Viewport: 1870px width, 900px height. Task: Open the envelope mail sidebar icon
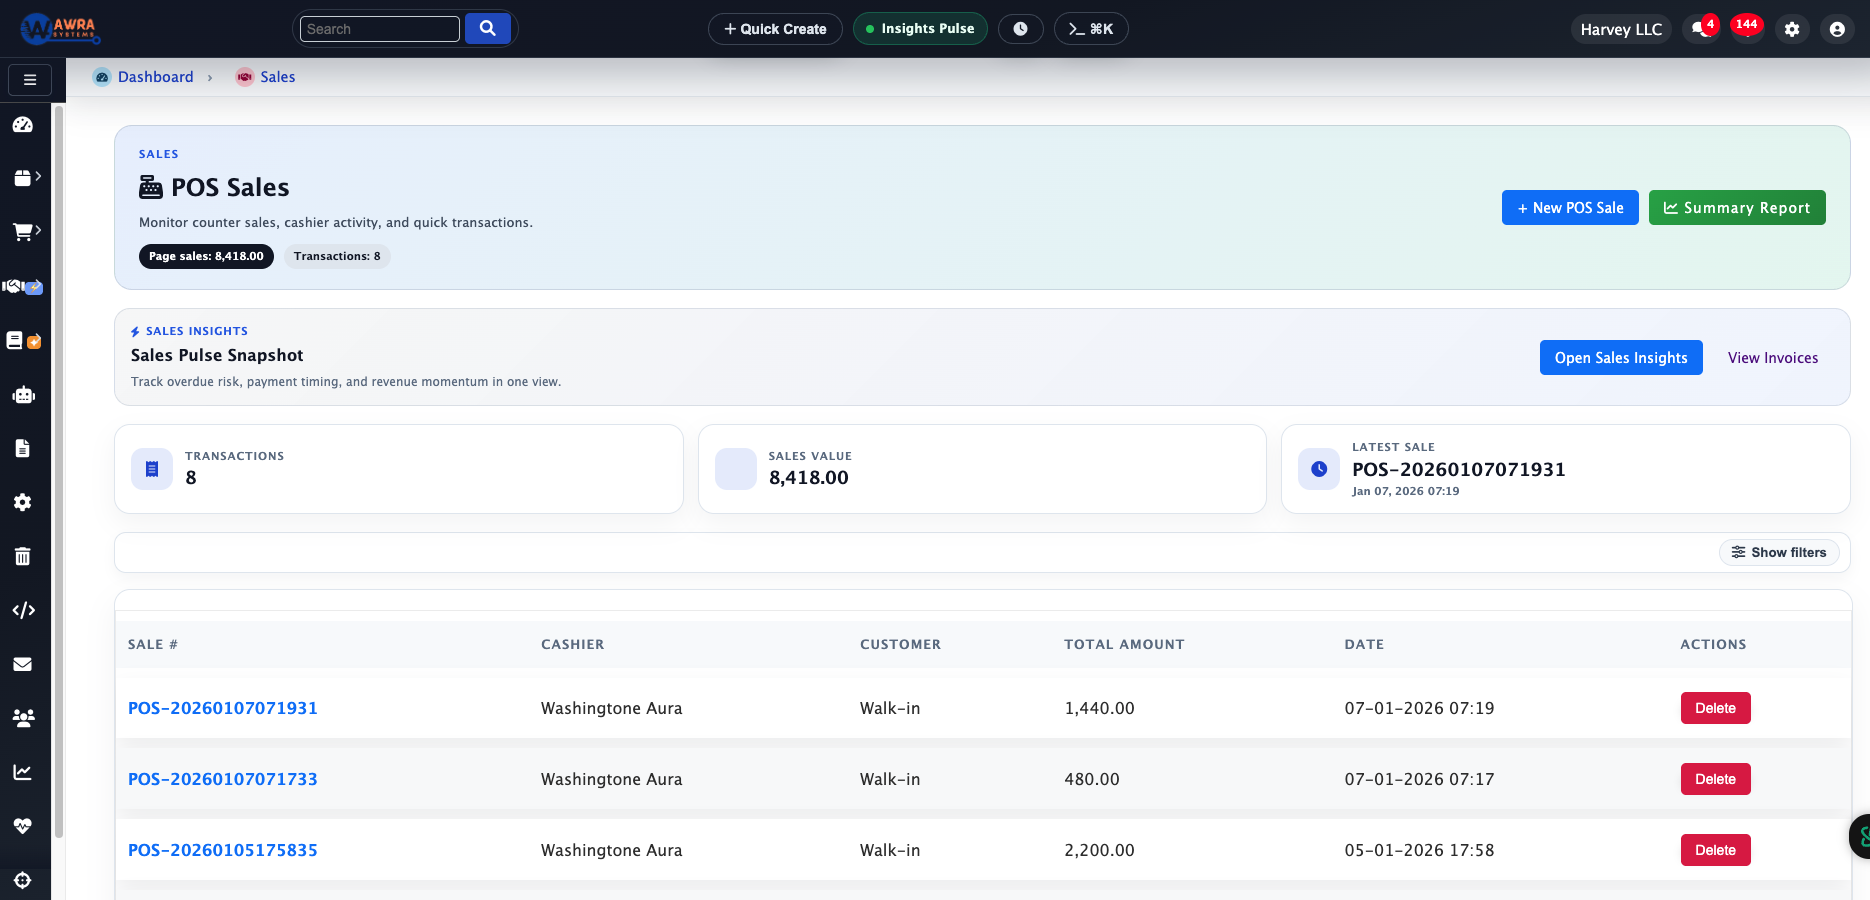[x=23, y=664]
